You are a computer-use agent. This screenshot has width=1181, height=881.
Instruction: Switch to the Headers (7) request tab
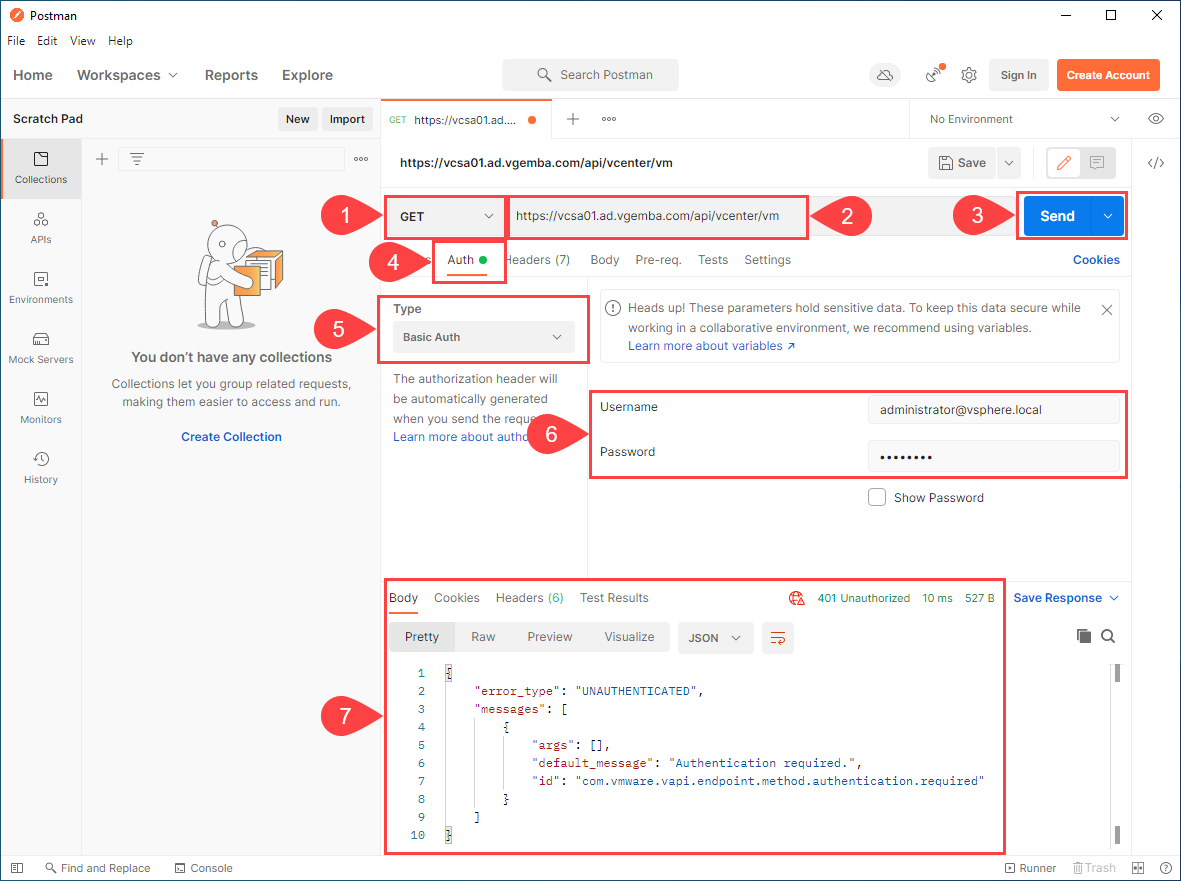tap(538, 260)
